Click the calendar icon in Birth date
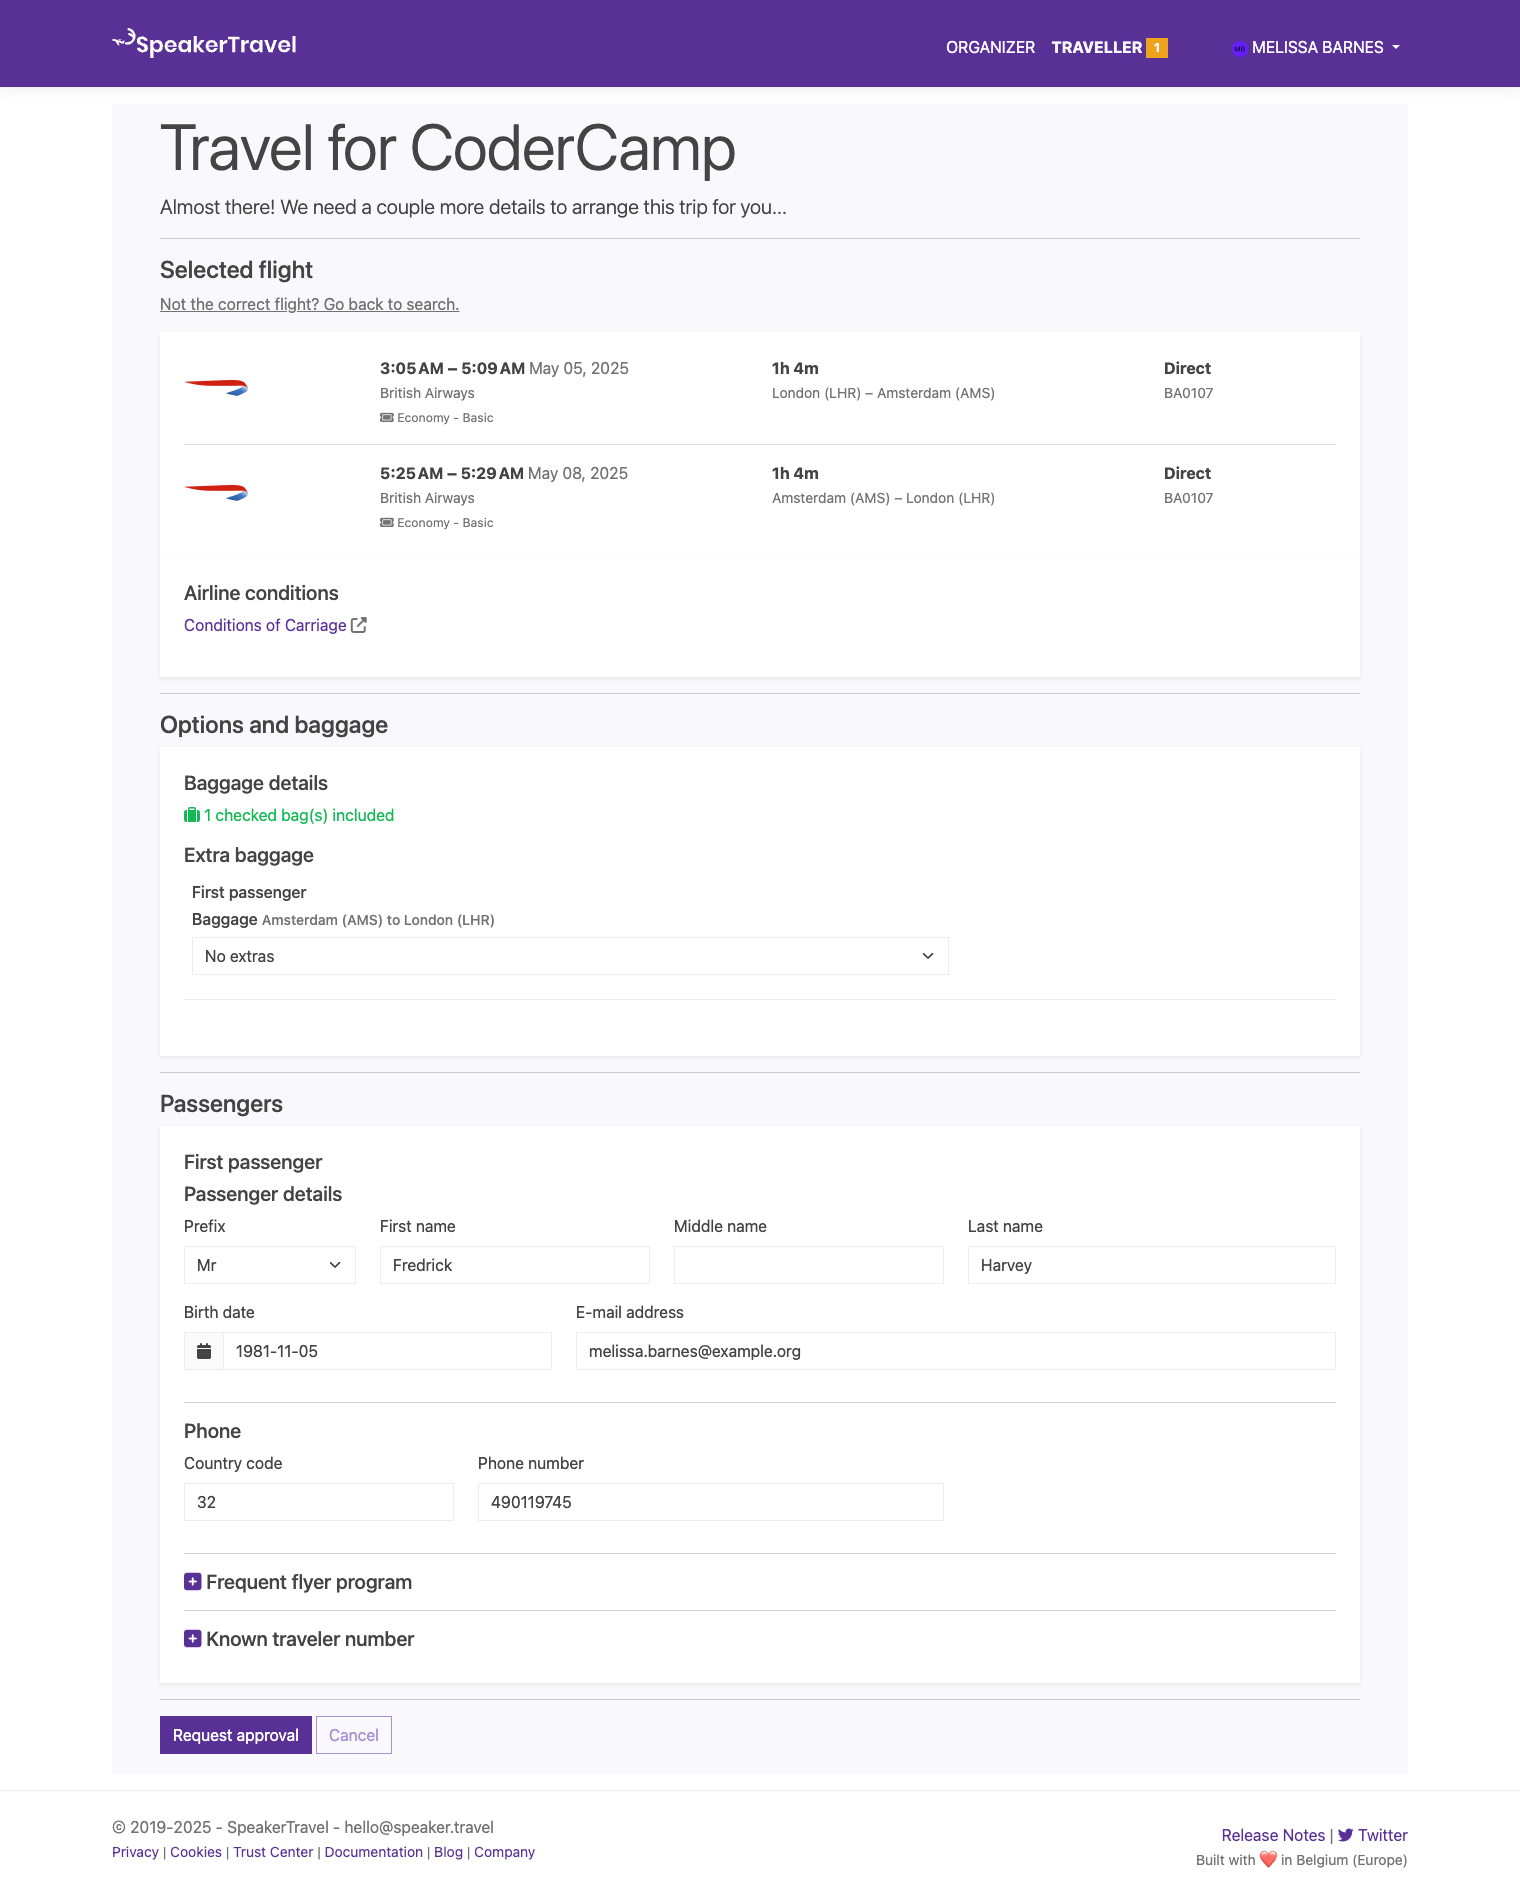 point(204,1351)
